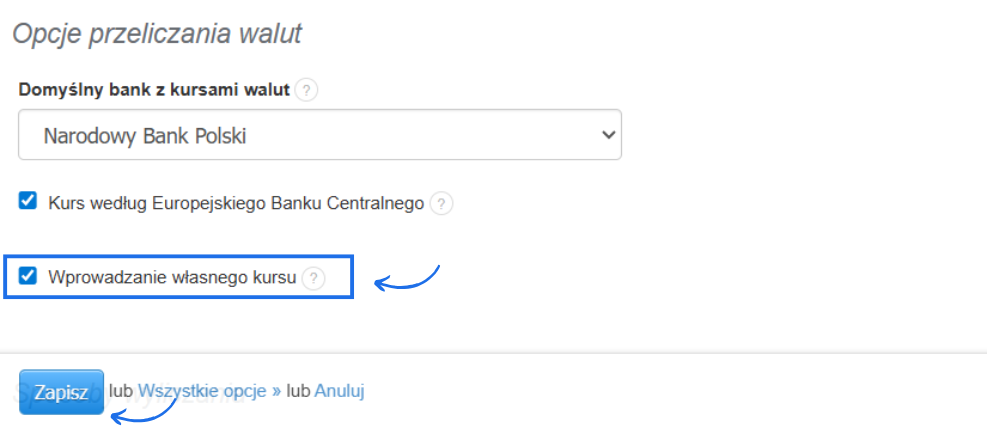991x441 pixels.
Task: Cancel changes via the Anuluj link
Action: 339,391
